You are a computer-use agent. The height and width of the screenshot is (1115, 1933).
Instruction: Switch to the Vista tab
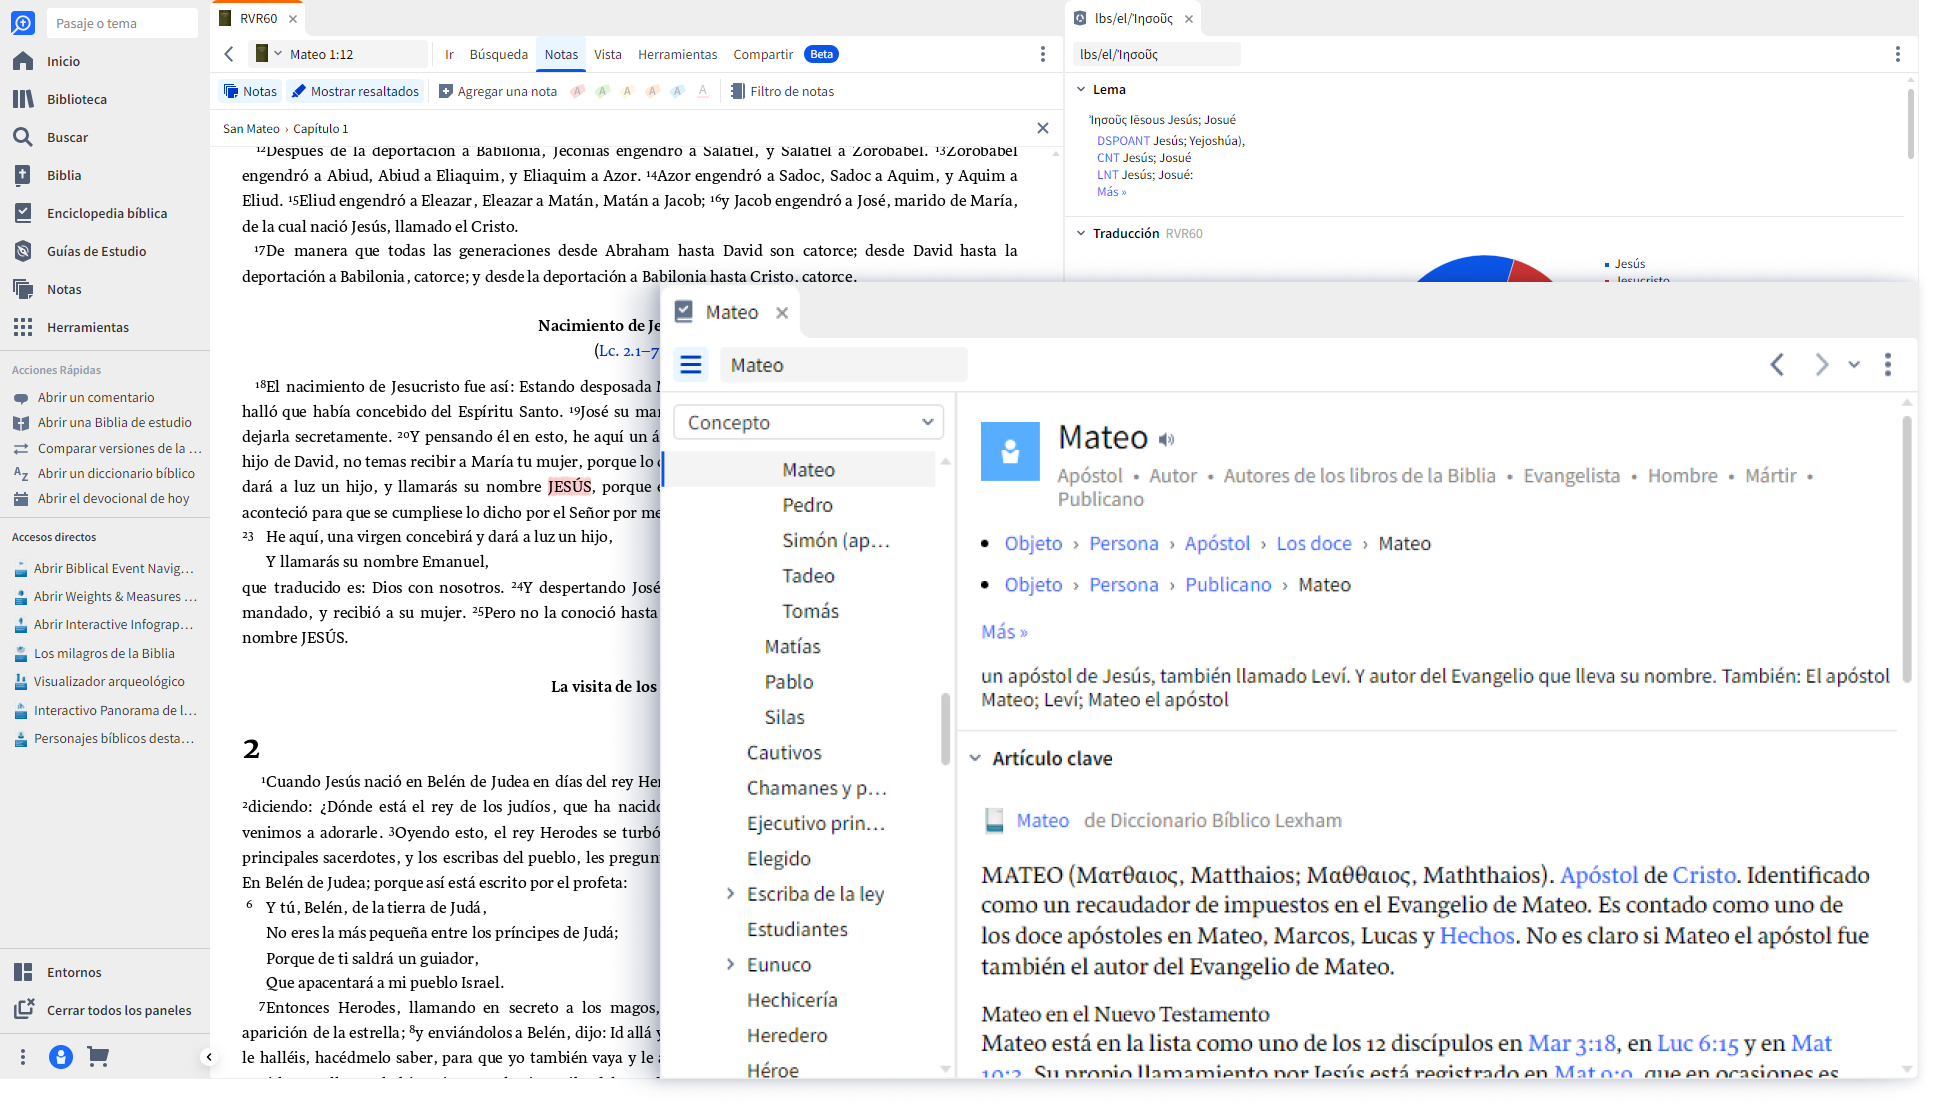tap(608, 54)
